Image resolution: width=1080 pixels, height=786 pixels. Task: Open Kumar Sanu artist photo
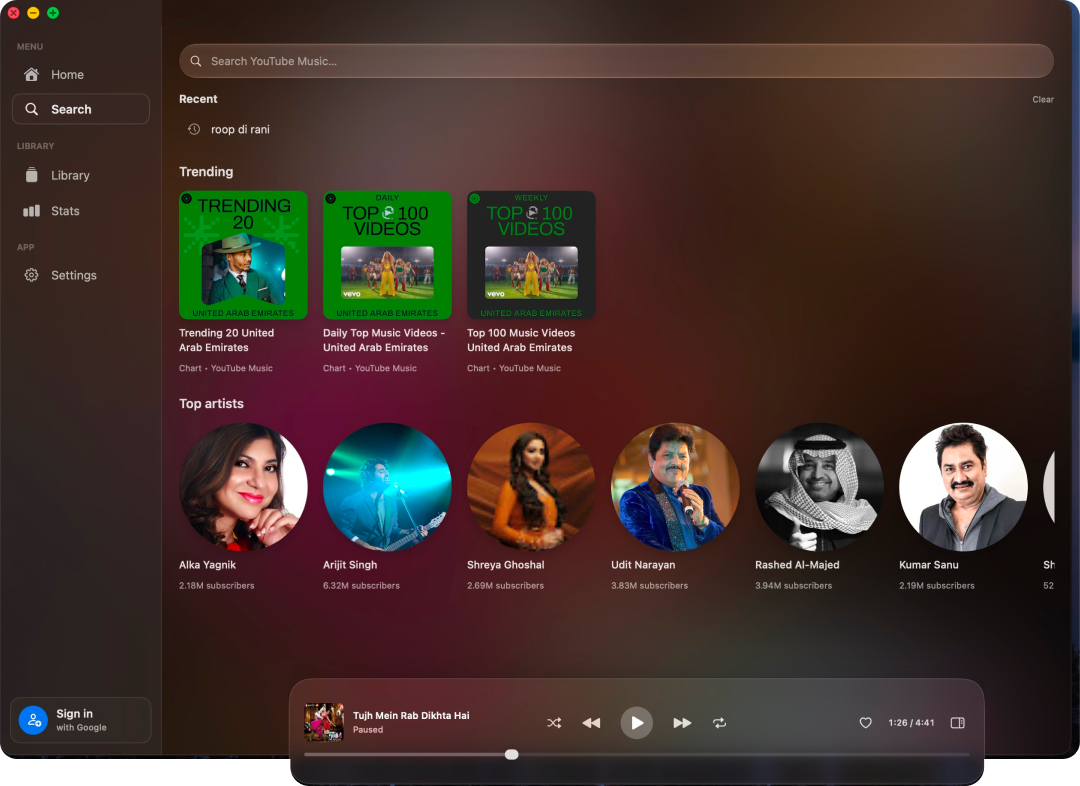pyautogui.click(x=963, y=487)
